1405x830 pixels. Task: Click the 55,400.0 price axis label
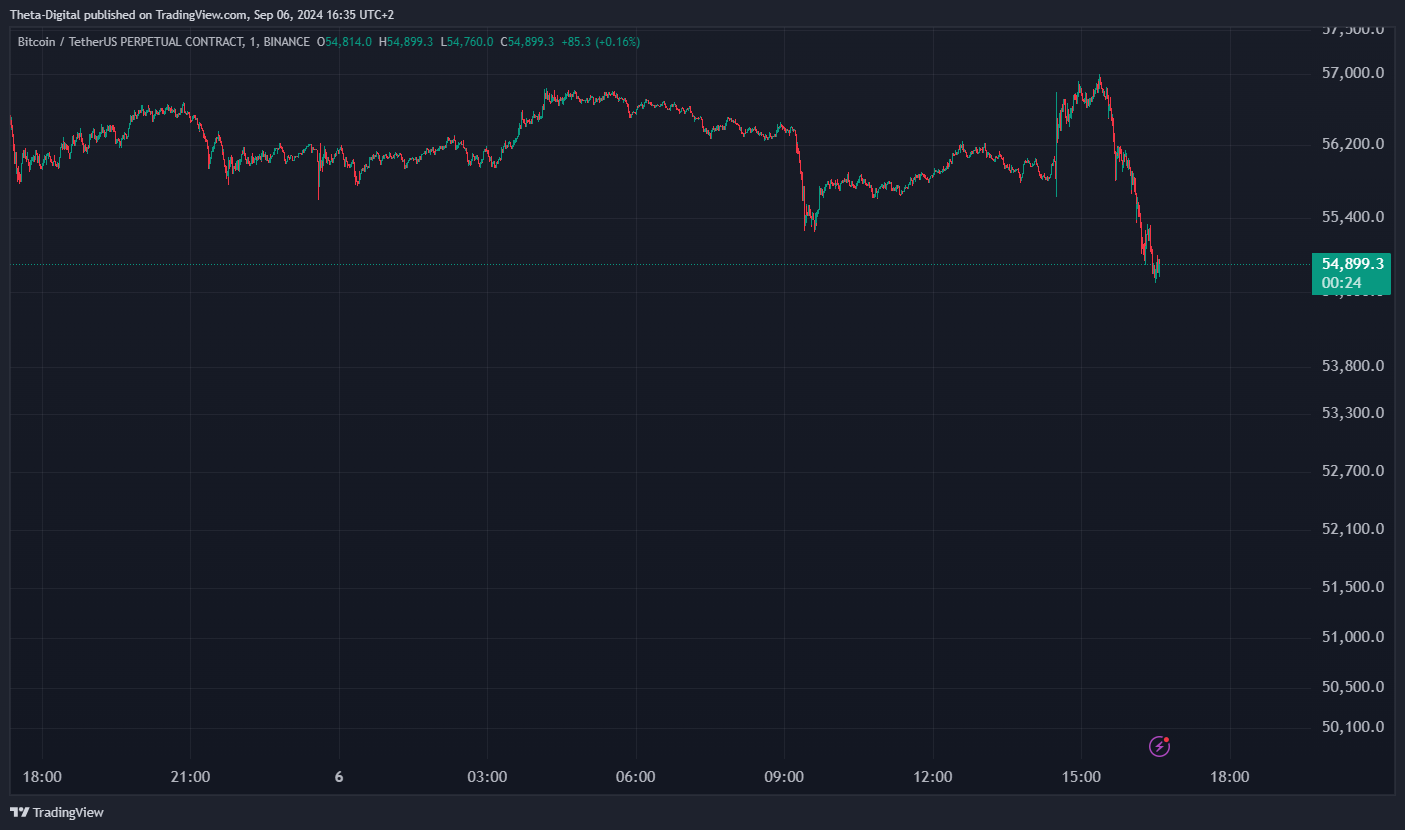(1353, 217)
